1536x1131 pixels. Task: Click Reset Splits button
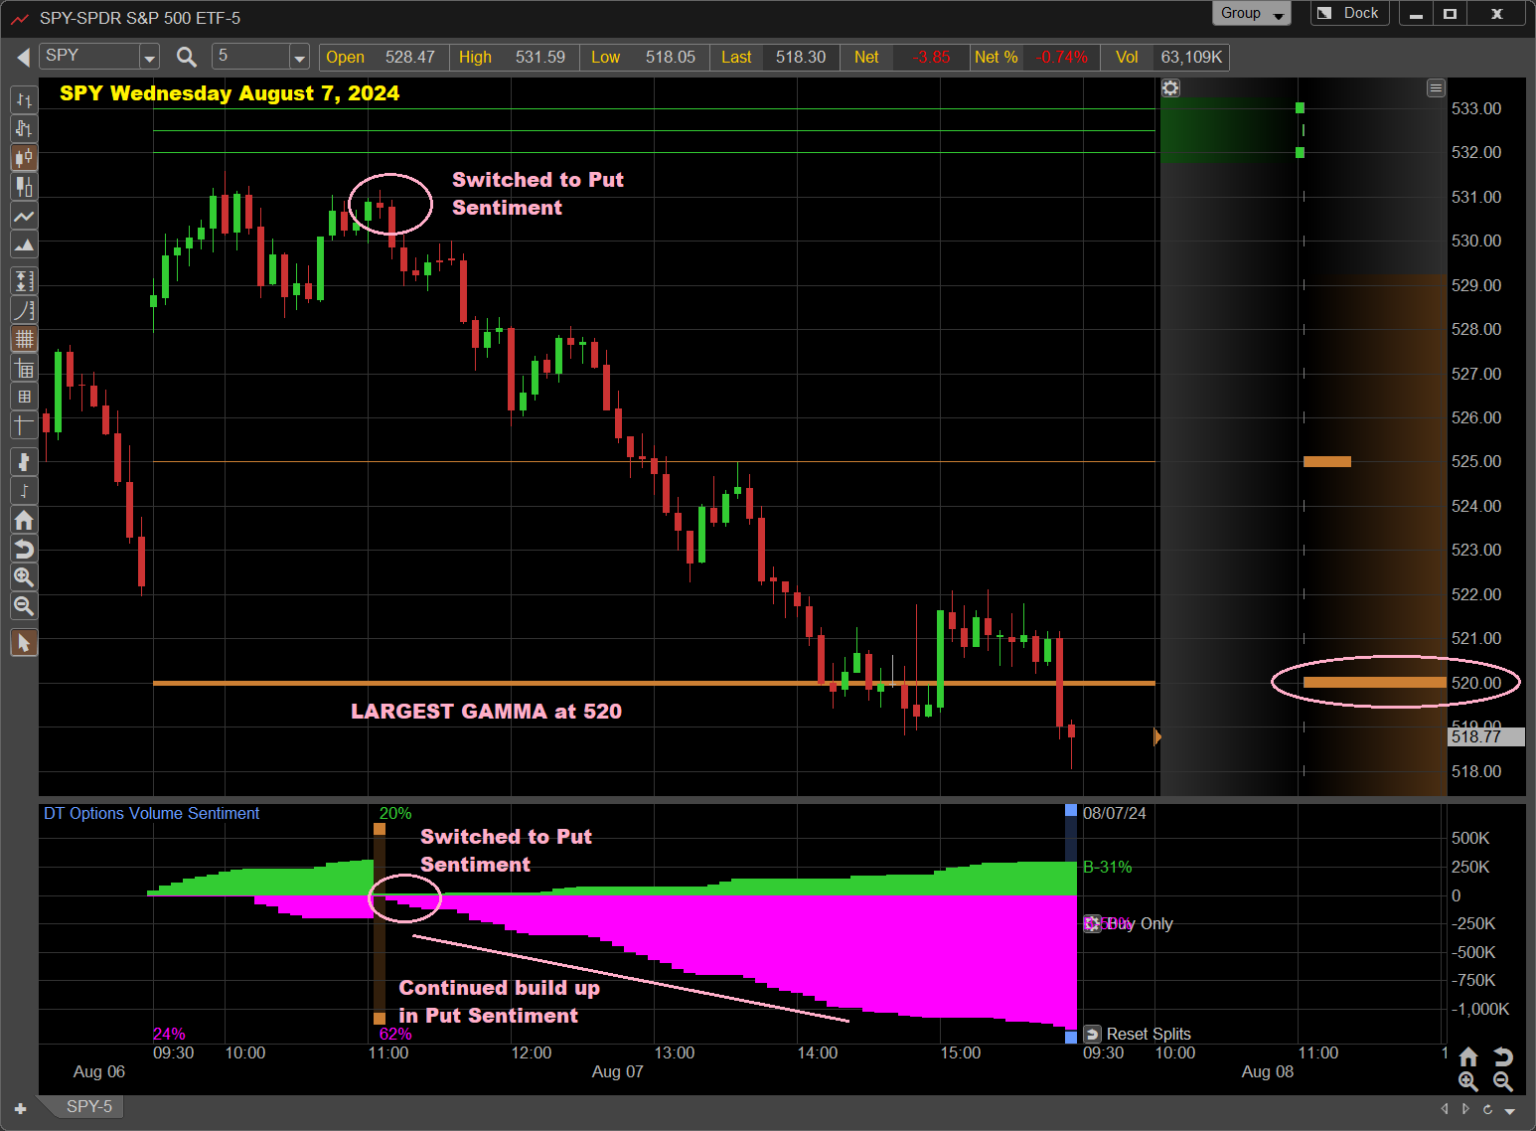[x=1093, y=1034]
